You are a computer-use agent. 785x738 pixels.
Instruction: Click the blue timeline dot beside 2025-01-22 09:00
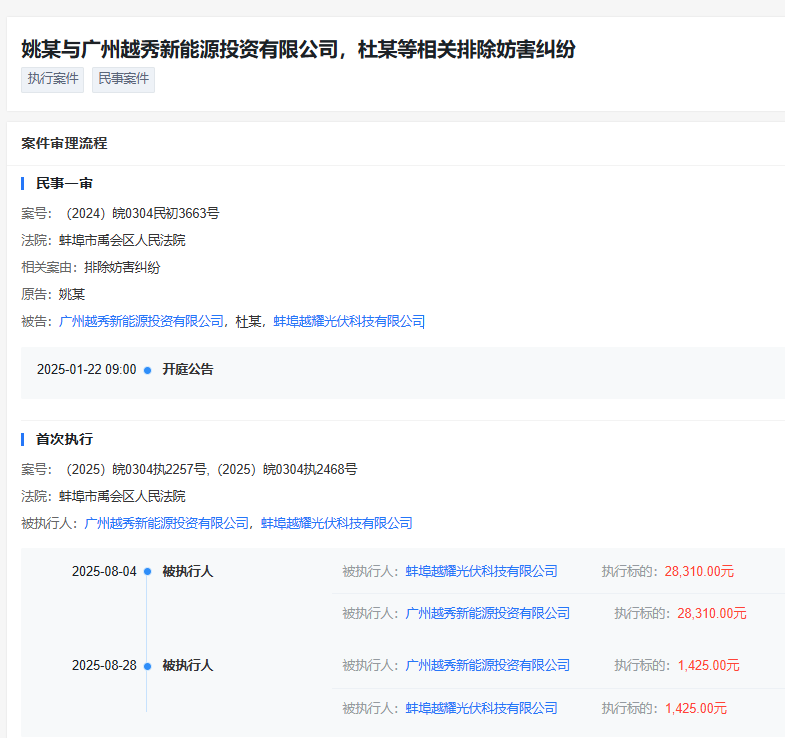coord(147,370)
